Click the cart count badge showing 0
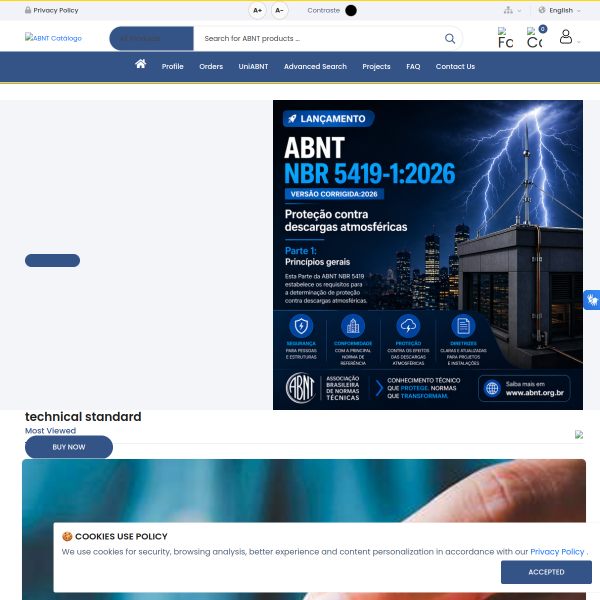Viewport: 600px width, 600px height. point(543,29)
